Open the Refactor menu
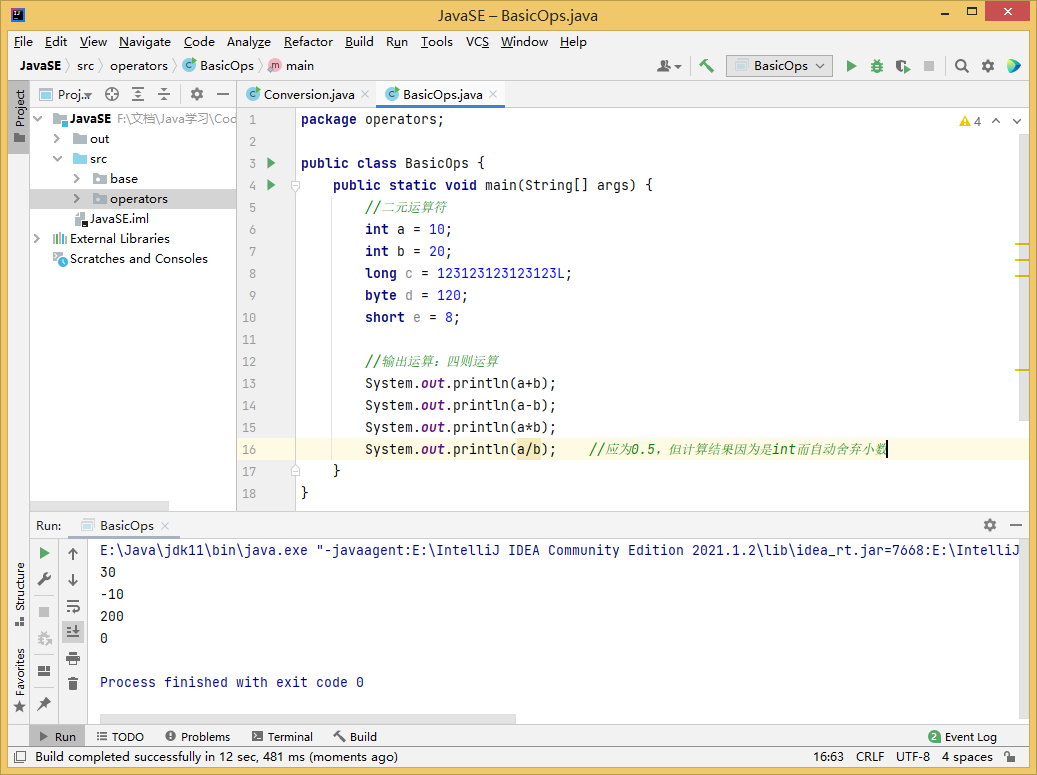 tap(308, 42)
